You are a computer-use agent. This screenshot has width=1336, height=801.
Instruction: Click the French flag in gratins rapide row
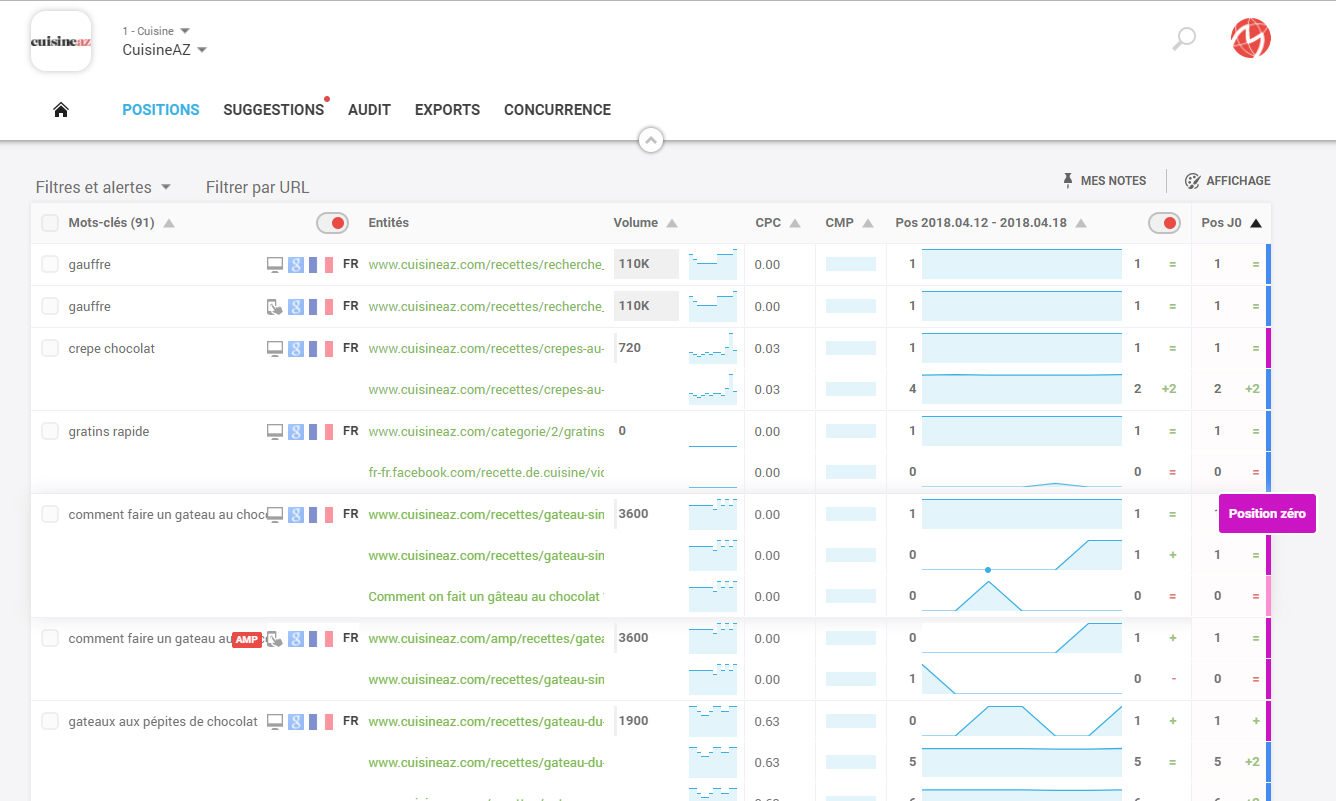click(320, 432)
